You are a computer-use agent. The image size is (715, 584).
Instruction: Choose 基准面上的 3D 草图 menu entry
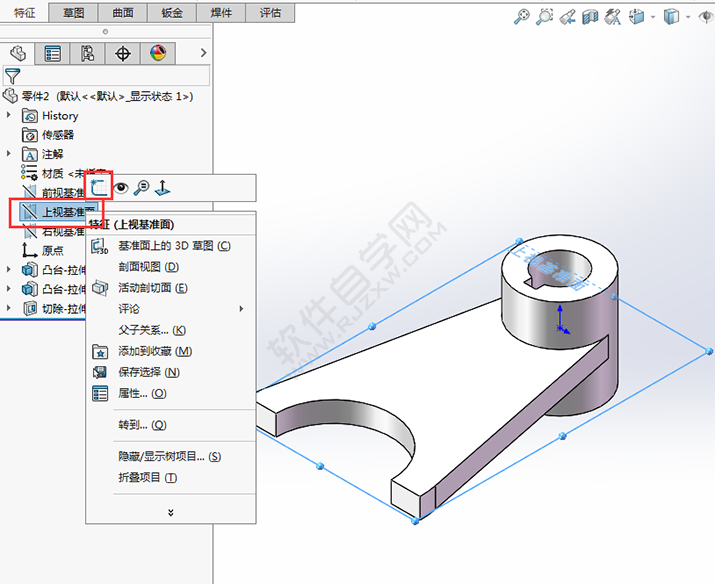click(171, 246)
